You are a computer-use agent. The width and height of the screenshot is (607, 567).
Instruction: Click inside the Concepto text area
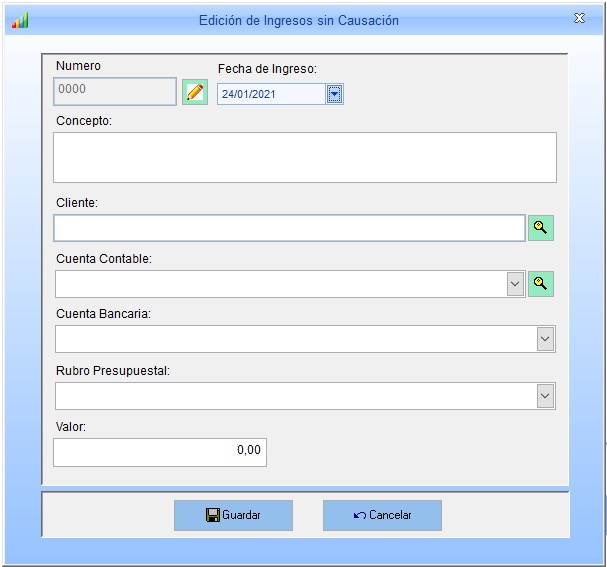pos(304,158)
